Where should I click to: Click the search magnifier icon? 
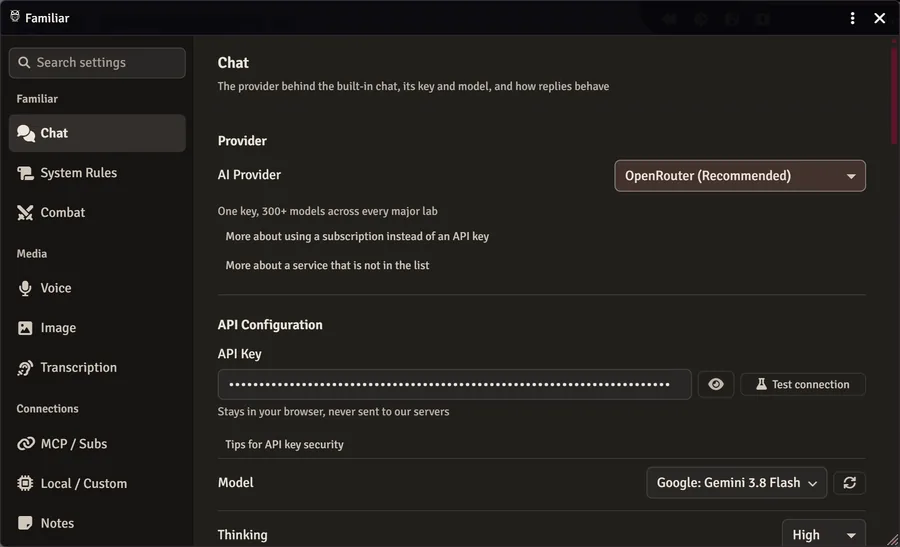click(24, 63)
